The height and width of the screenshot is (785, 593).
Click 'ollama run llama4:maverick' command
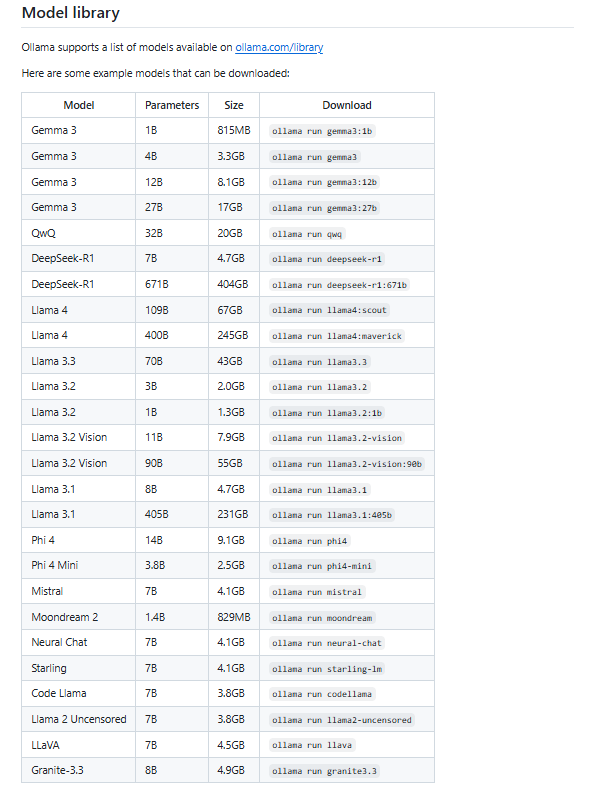tap(337, 336)
